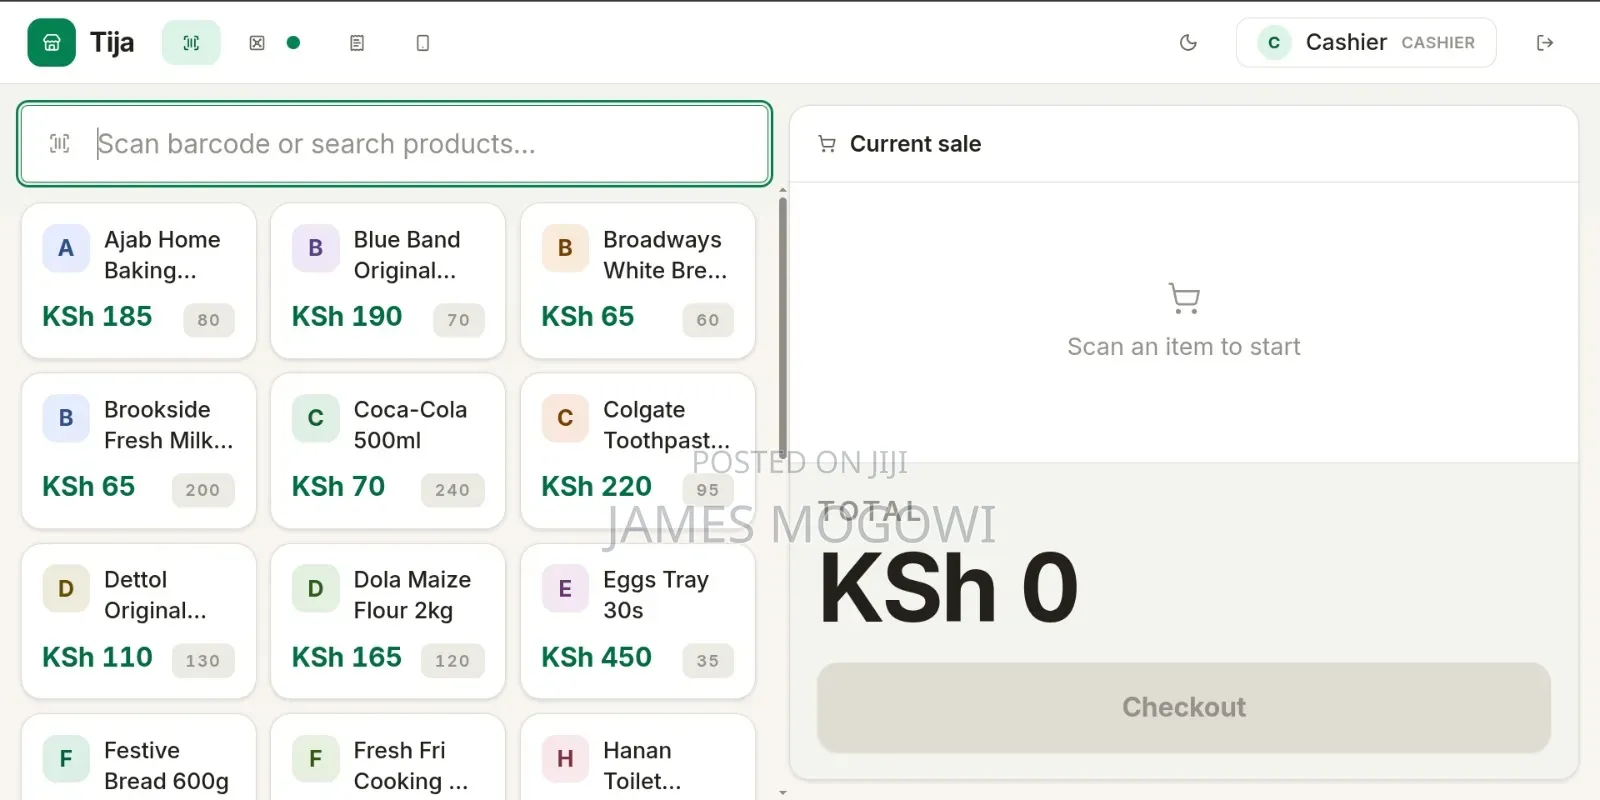
Task: Add Dettol Original to sale
Action: point(139,621)
